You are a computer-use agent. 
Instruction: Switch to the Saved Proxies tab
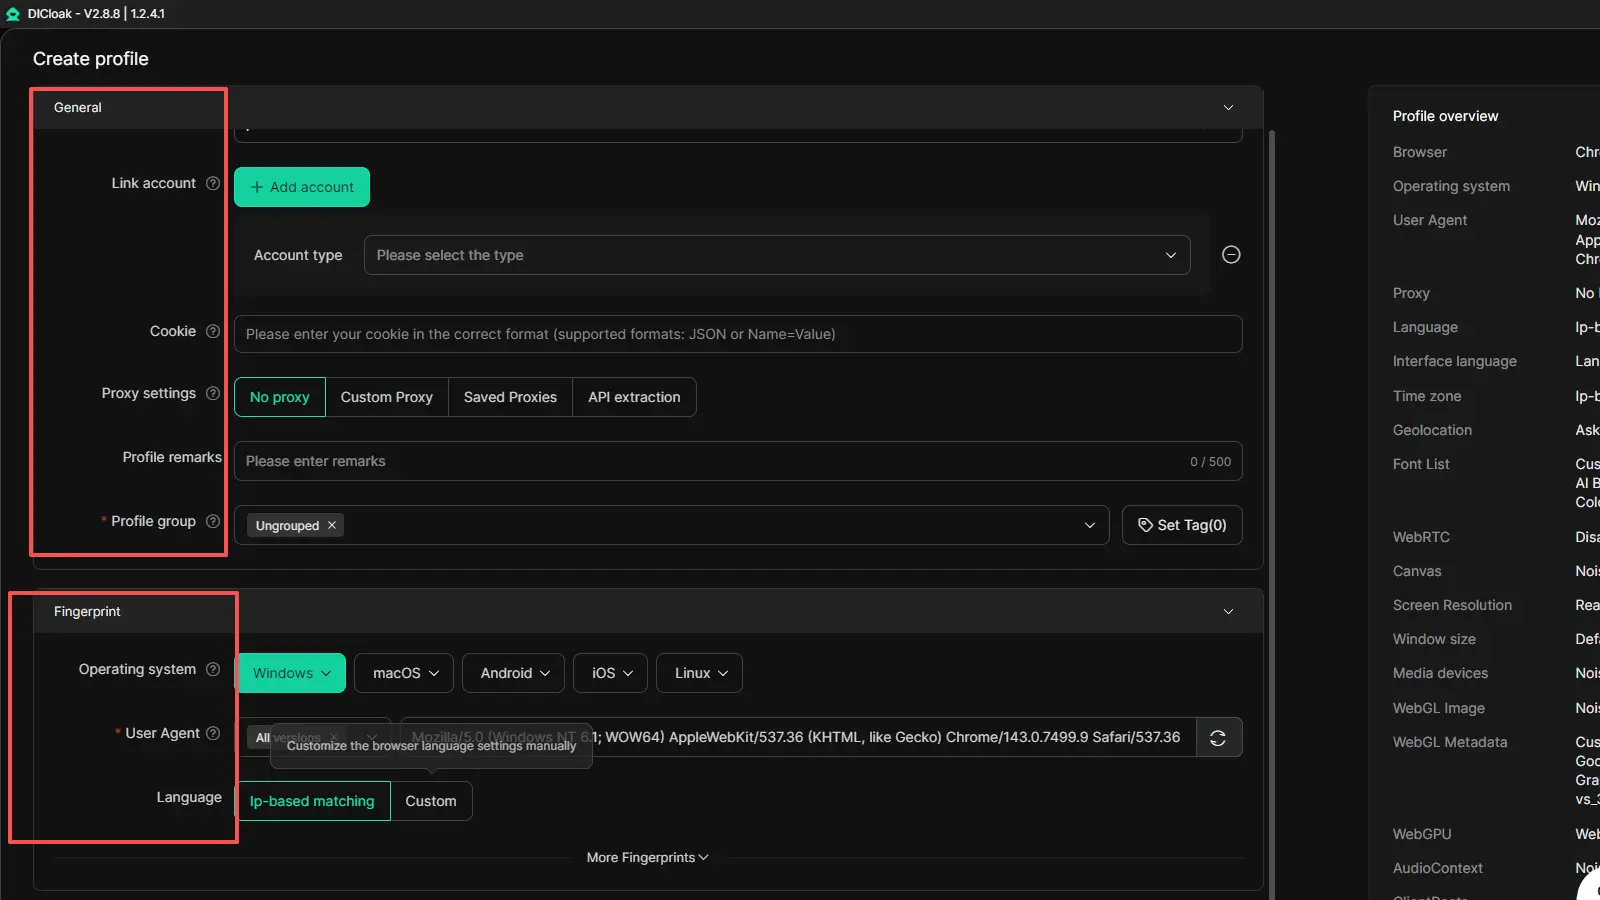coord(510,397)
